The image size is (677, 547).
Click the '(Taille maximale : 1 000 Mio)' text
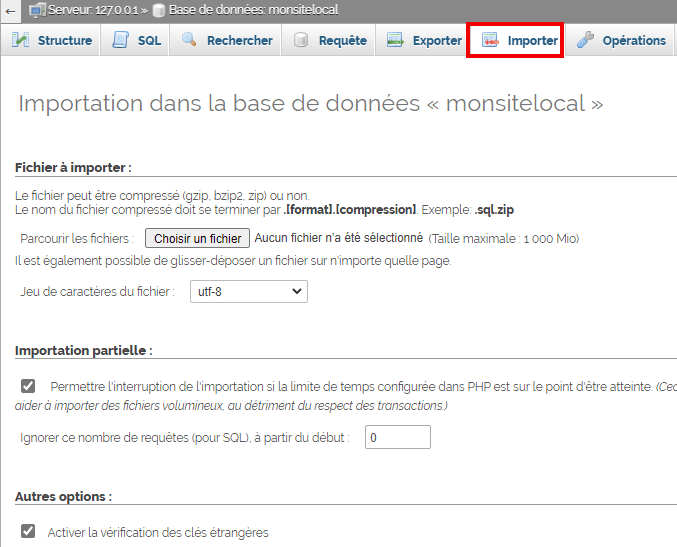click(504, 239)
